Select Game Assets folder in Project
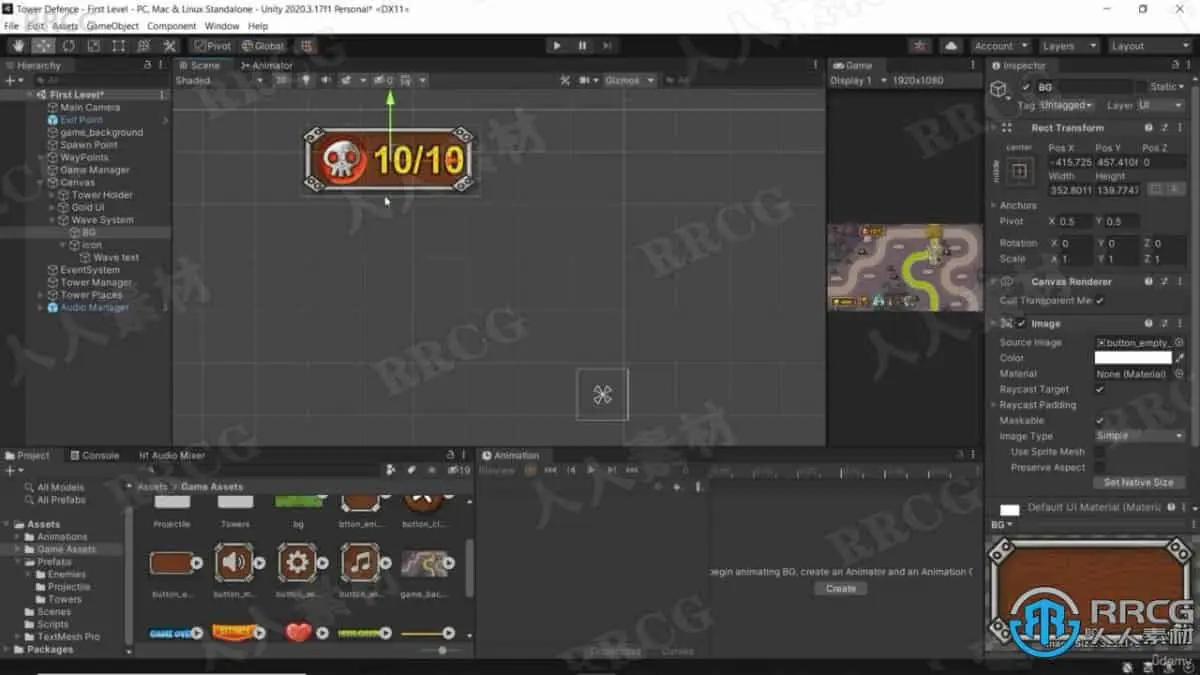1200x675 pixels. click(66, 549)
